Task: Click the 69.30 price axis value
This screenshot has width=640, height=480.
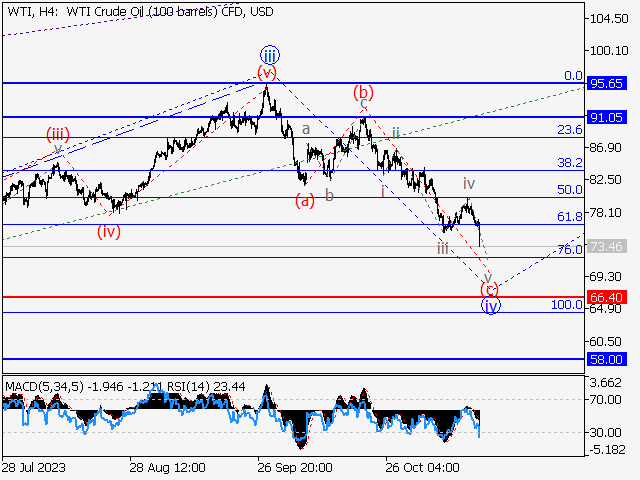Action: click(x=606, y=277)
